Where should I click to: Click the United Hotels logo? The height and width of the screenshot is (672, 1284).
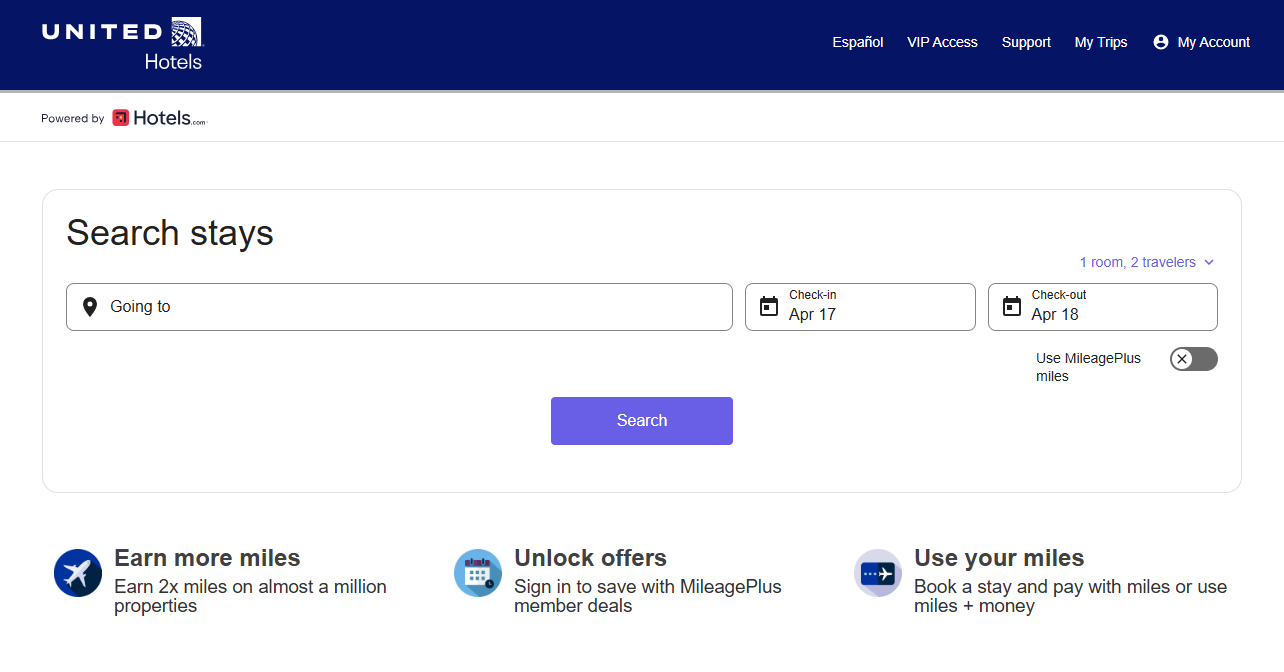click(122, 44)
